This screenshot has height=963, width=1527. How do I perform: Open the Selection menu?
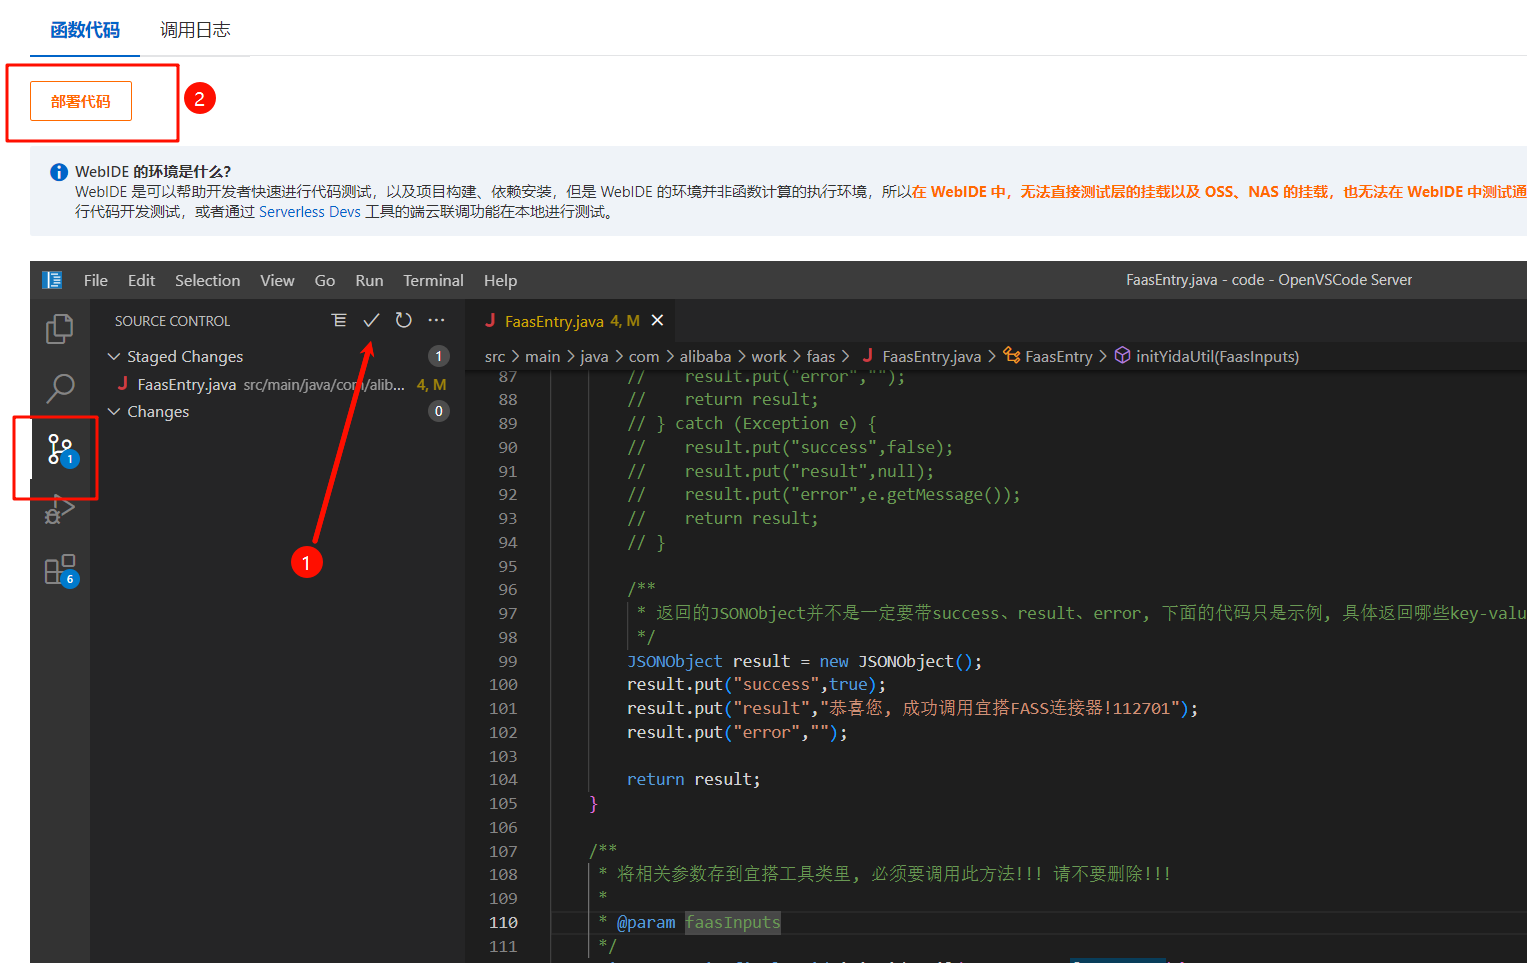(207, 280)
